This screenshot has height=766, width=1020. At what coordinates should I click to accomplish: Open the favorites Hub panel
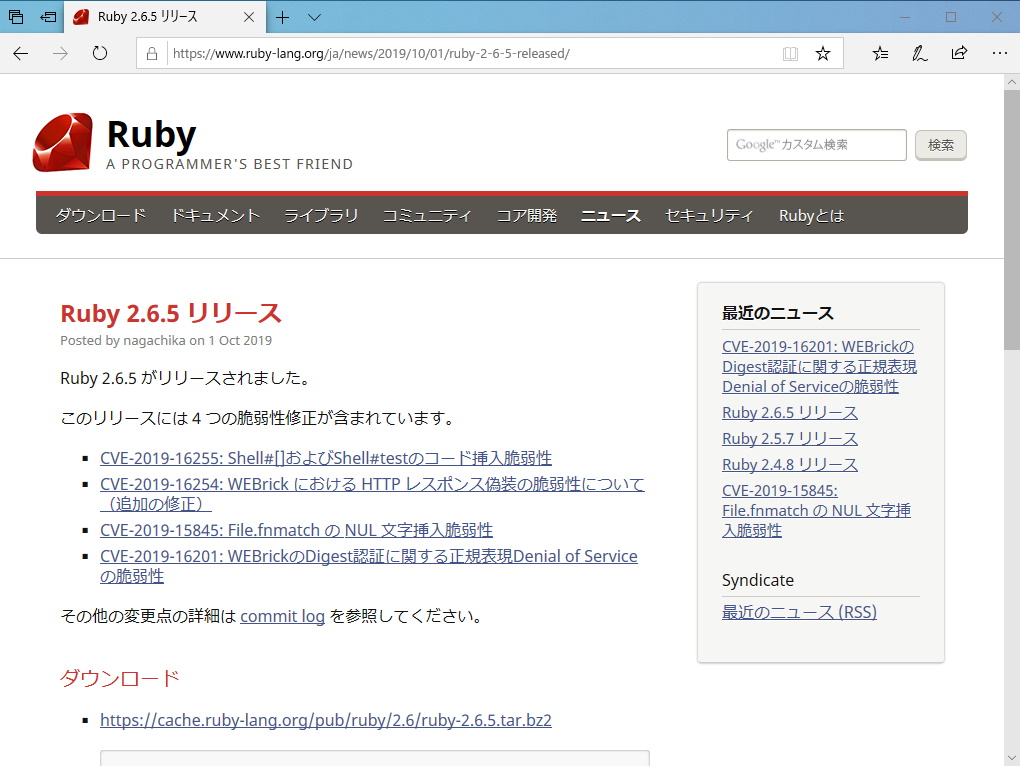[879, 54]
